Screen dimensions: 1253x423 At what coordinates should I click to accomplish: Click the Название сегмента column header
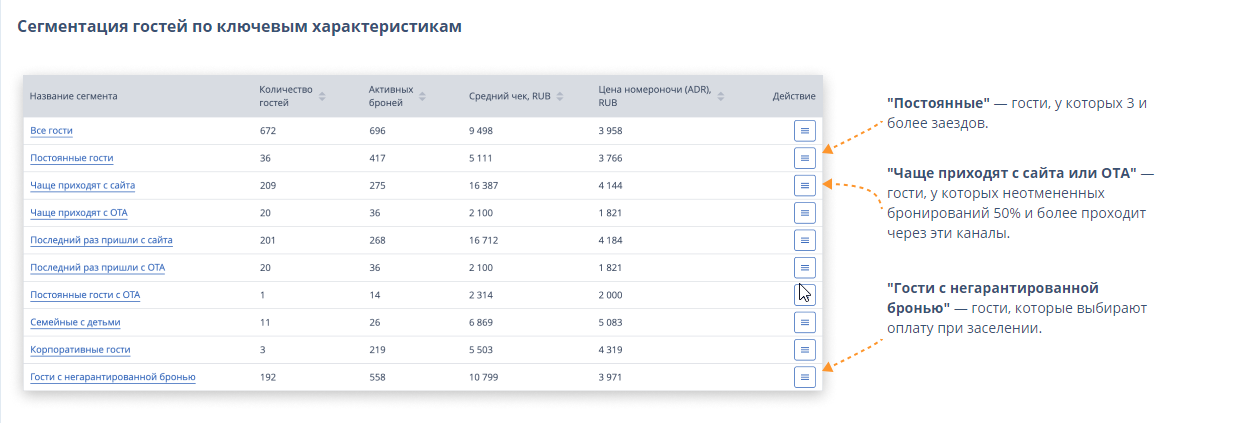tap(74, 96)
